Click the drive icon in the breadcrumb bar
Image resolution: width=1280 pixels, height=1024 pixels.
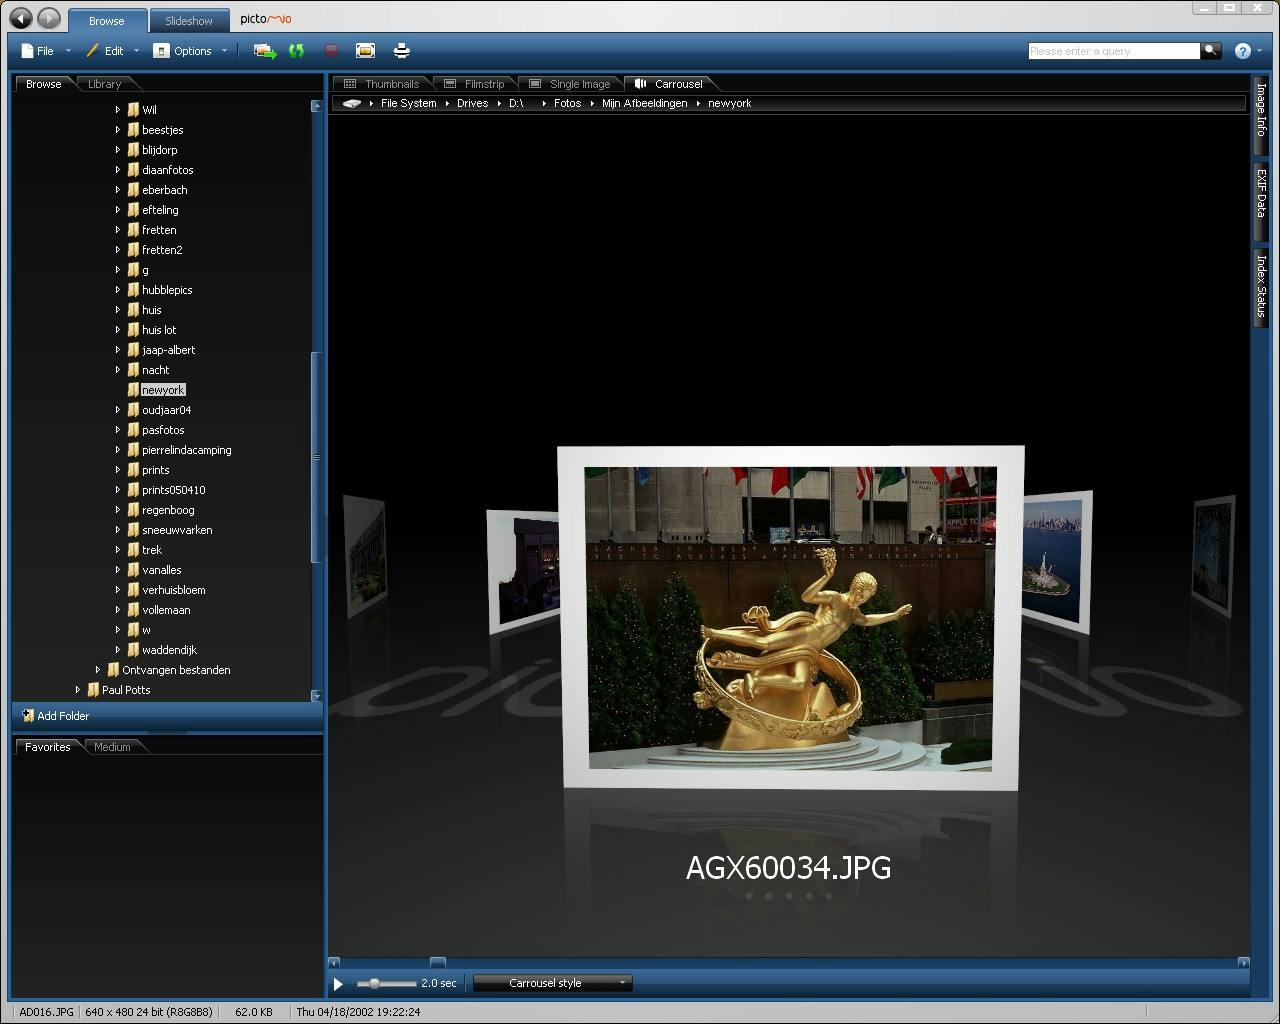pyautogui.click(x=352, y=103)
